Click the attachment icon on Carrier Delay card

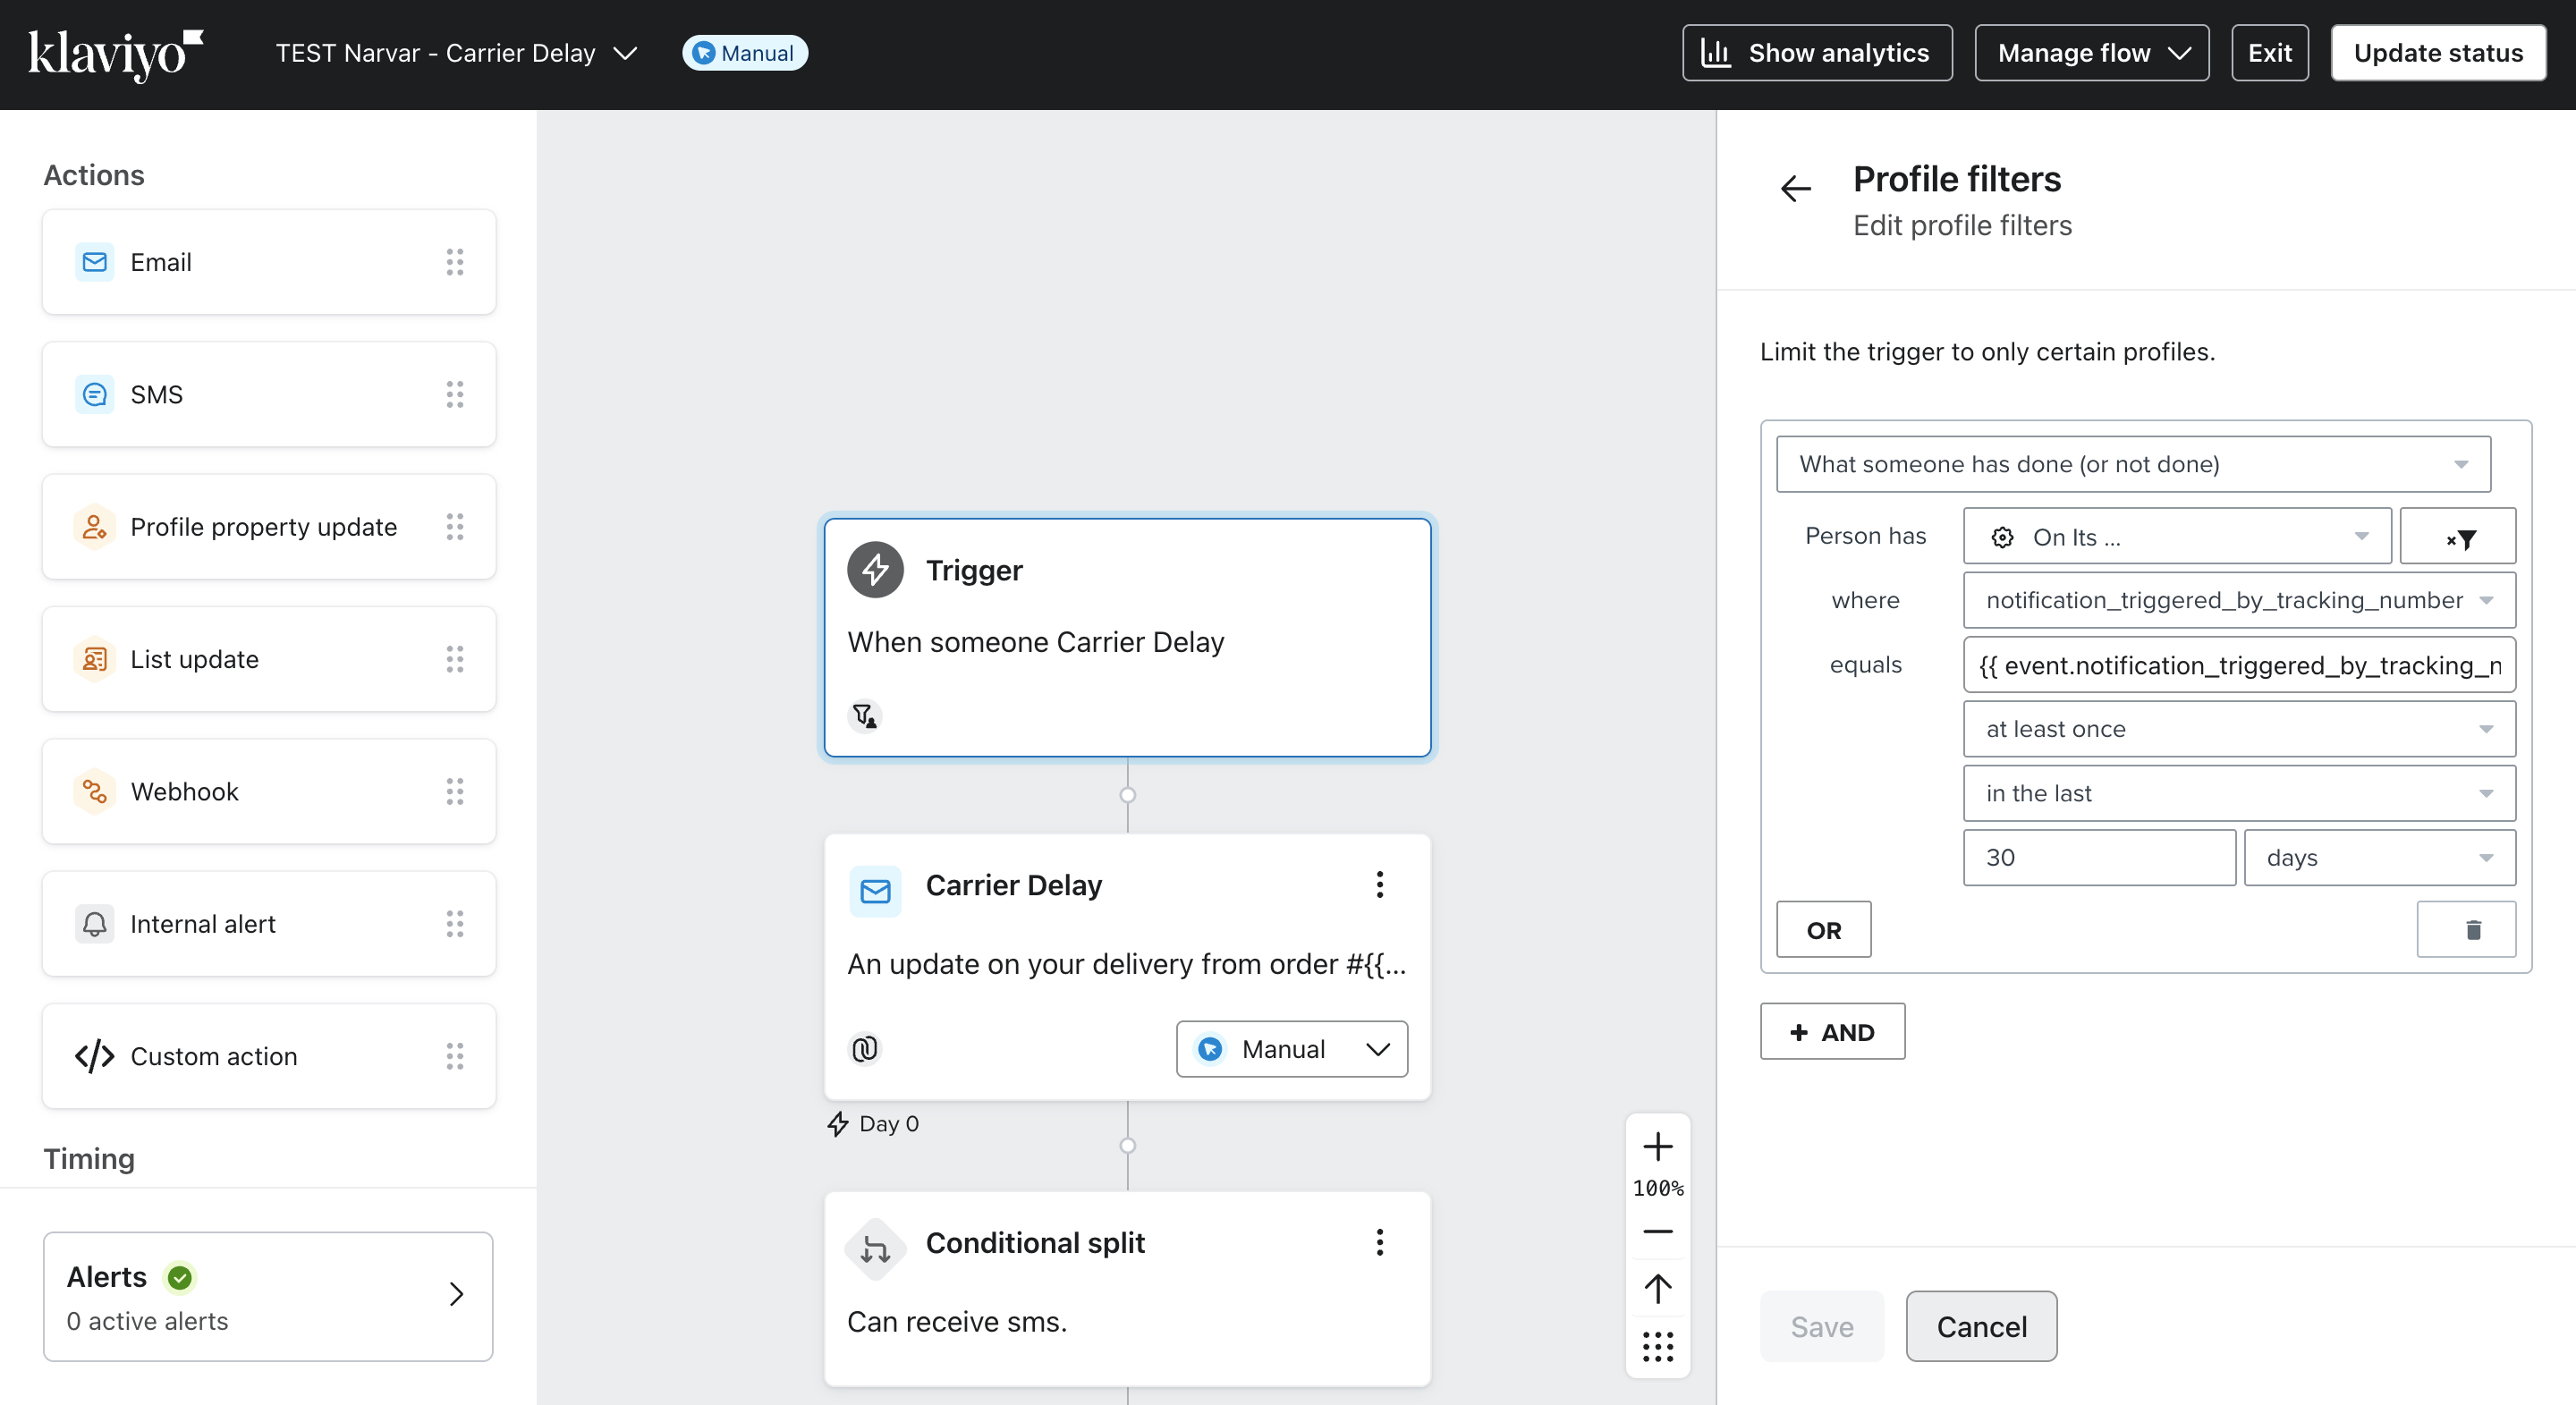(864, 1049)
